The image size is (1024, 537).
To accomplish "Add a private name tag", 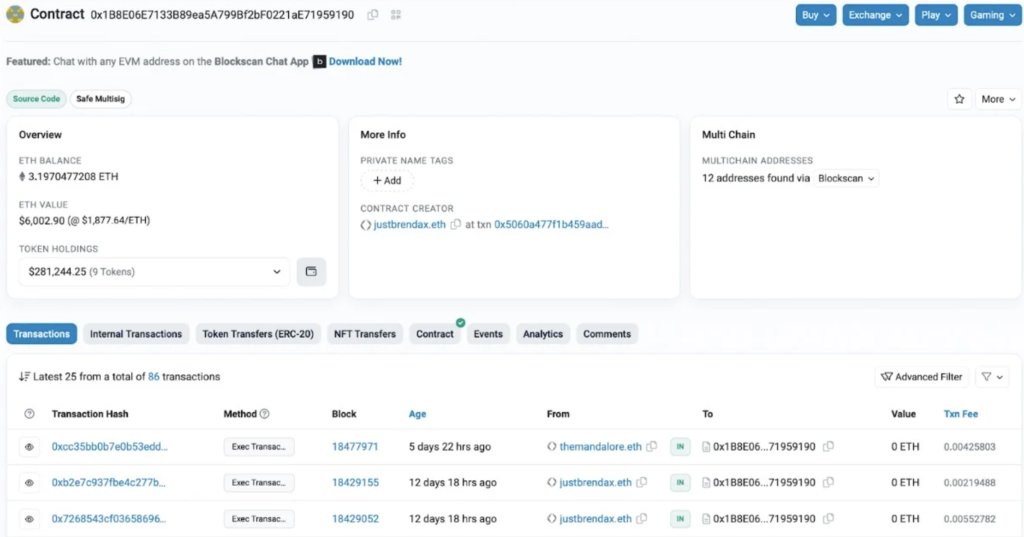I will tap(387, 180).
